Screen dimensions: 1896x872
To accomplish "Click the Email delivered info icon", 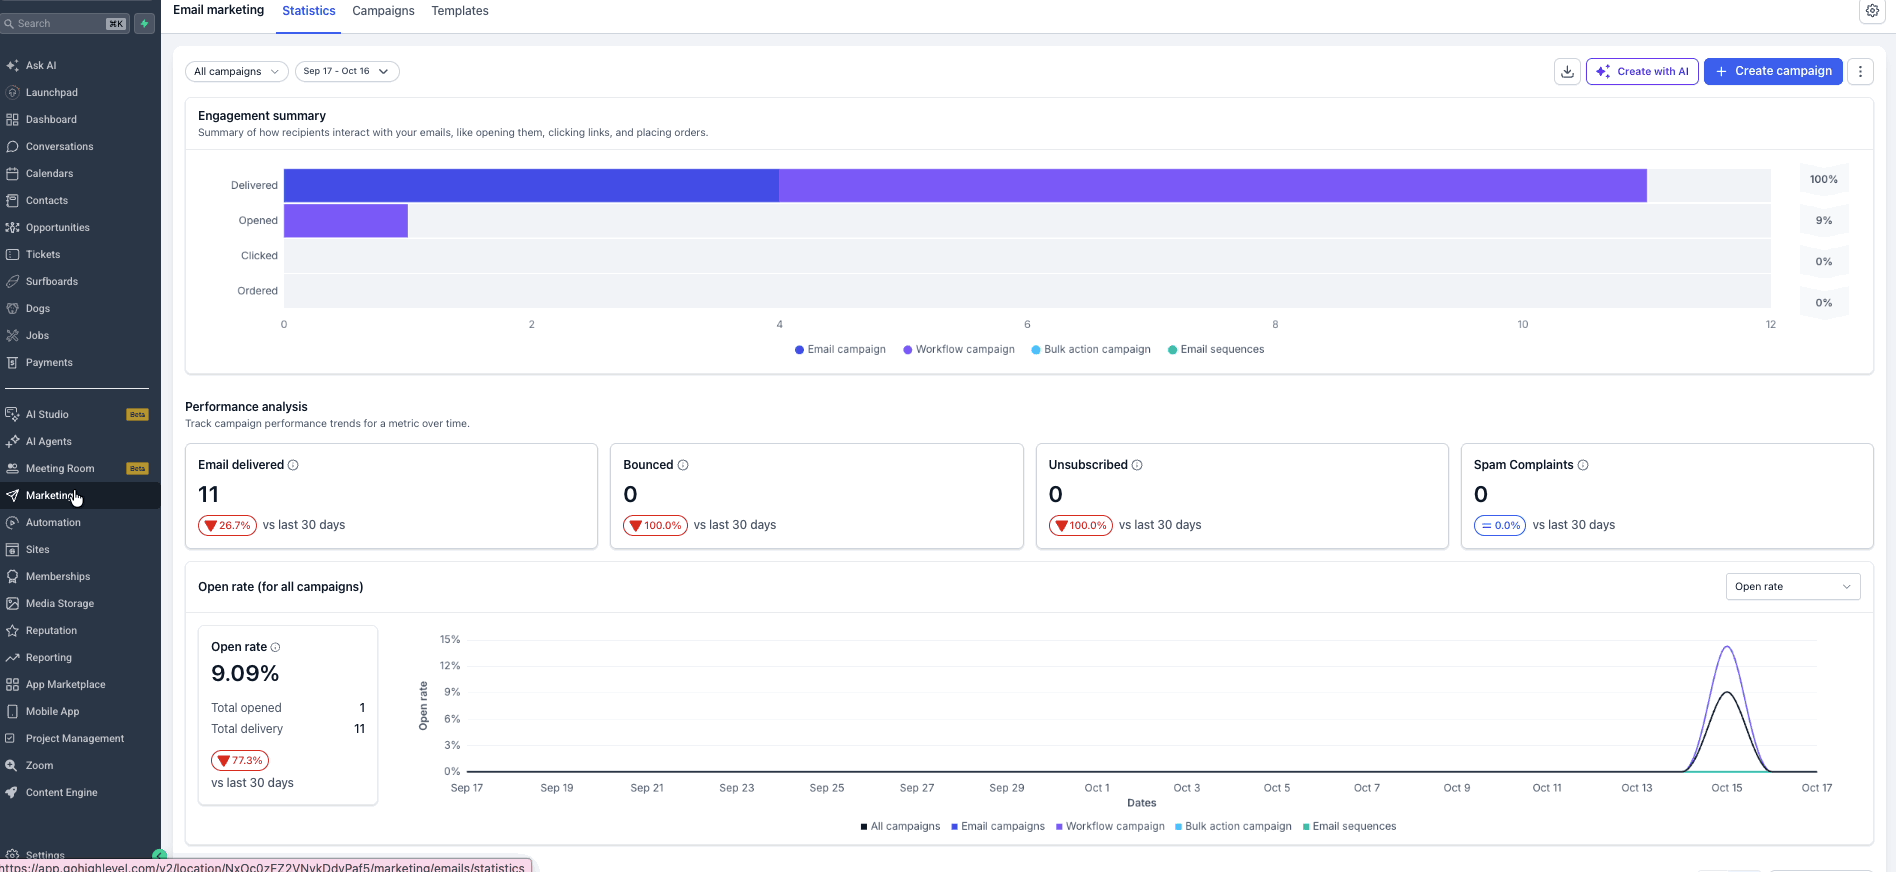I will coord(293,465).
